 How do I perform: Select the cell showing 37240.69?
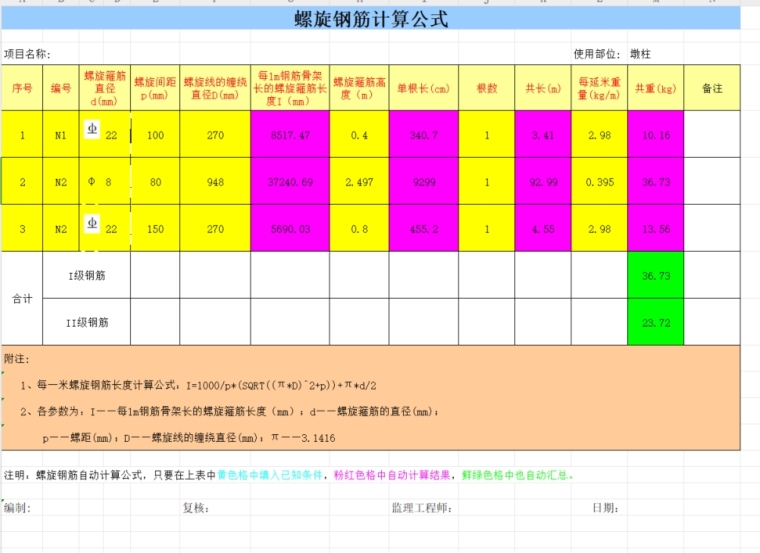(x=291, y=182)
